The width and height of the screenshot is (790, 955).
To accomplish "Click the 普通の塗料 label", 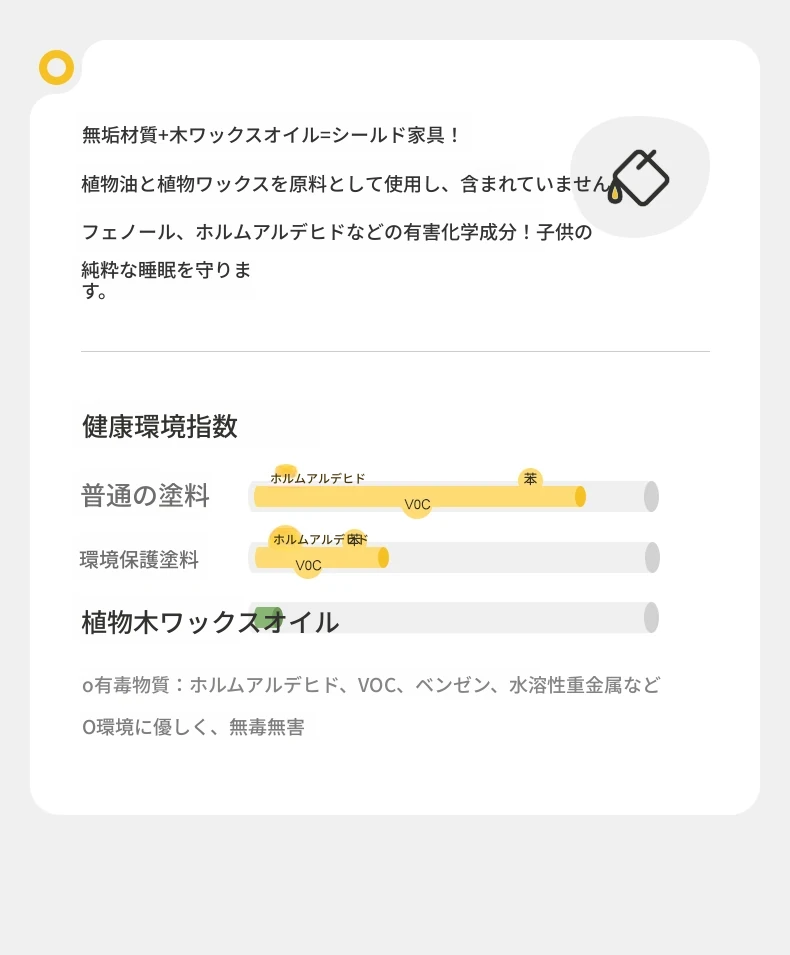I will point(145,495).
